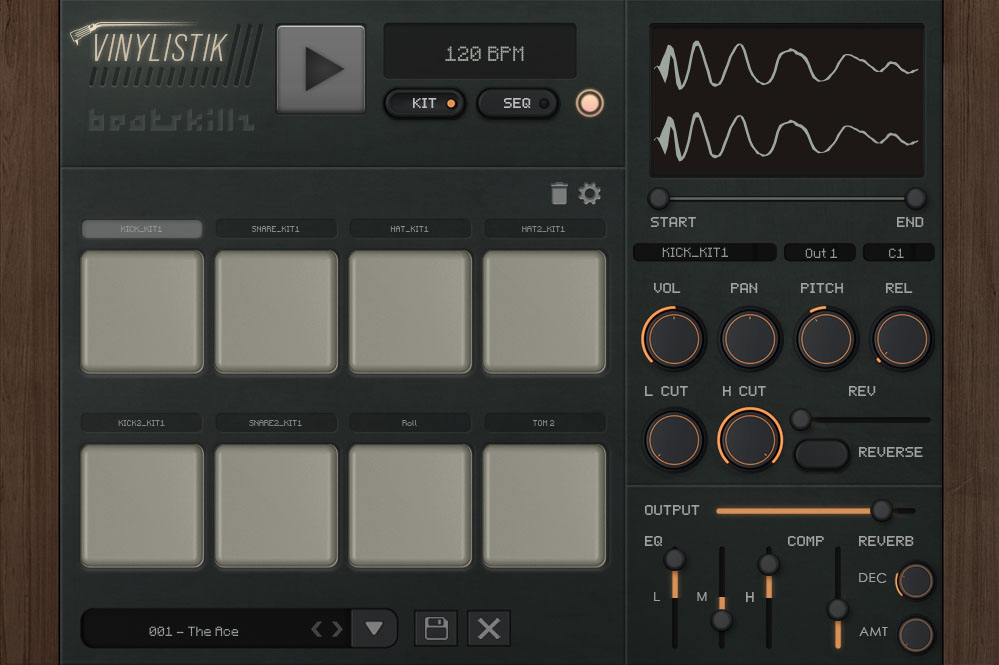The width and height of the screenshot is (999, 665).
Task: Trigger the pad under KICK_KIT1
Action: tap(142, 311)
